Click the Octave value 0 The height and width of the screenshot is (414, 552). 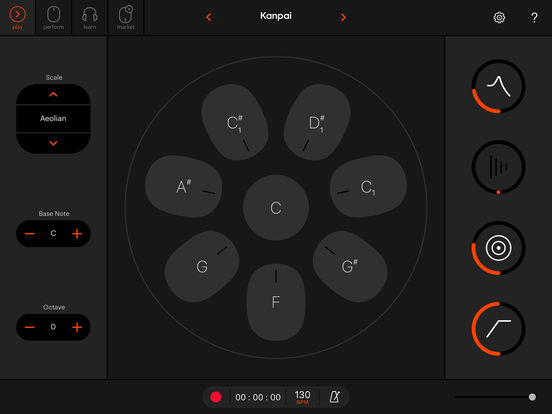[x=53, y=327]
